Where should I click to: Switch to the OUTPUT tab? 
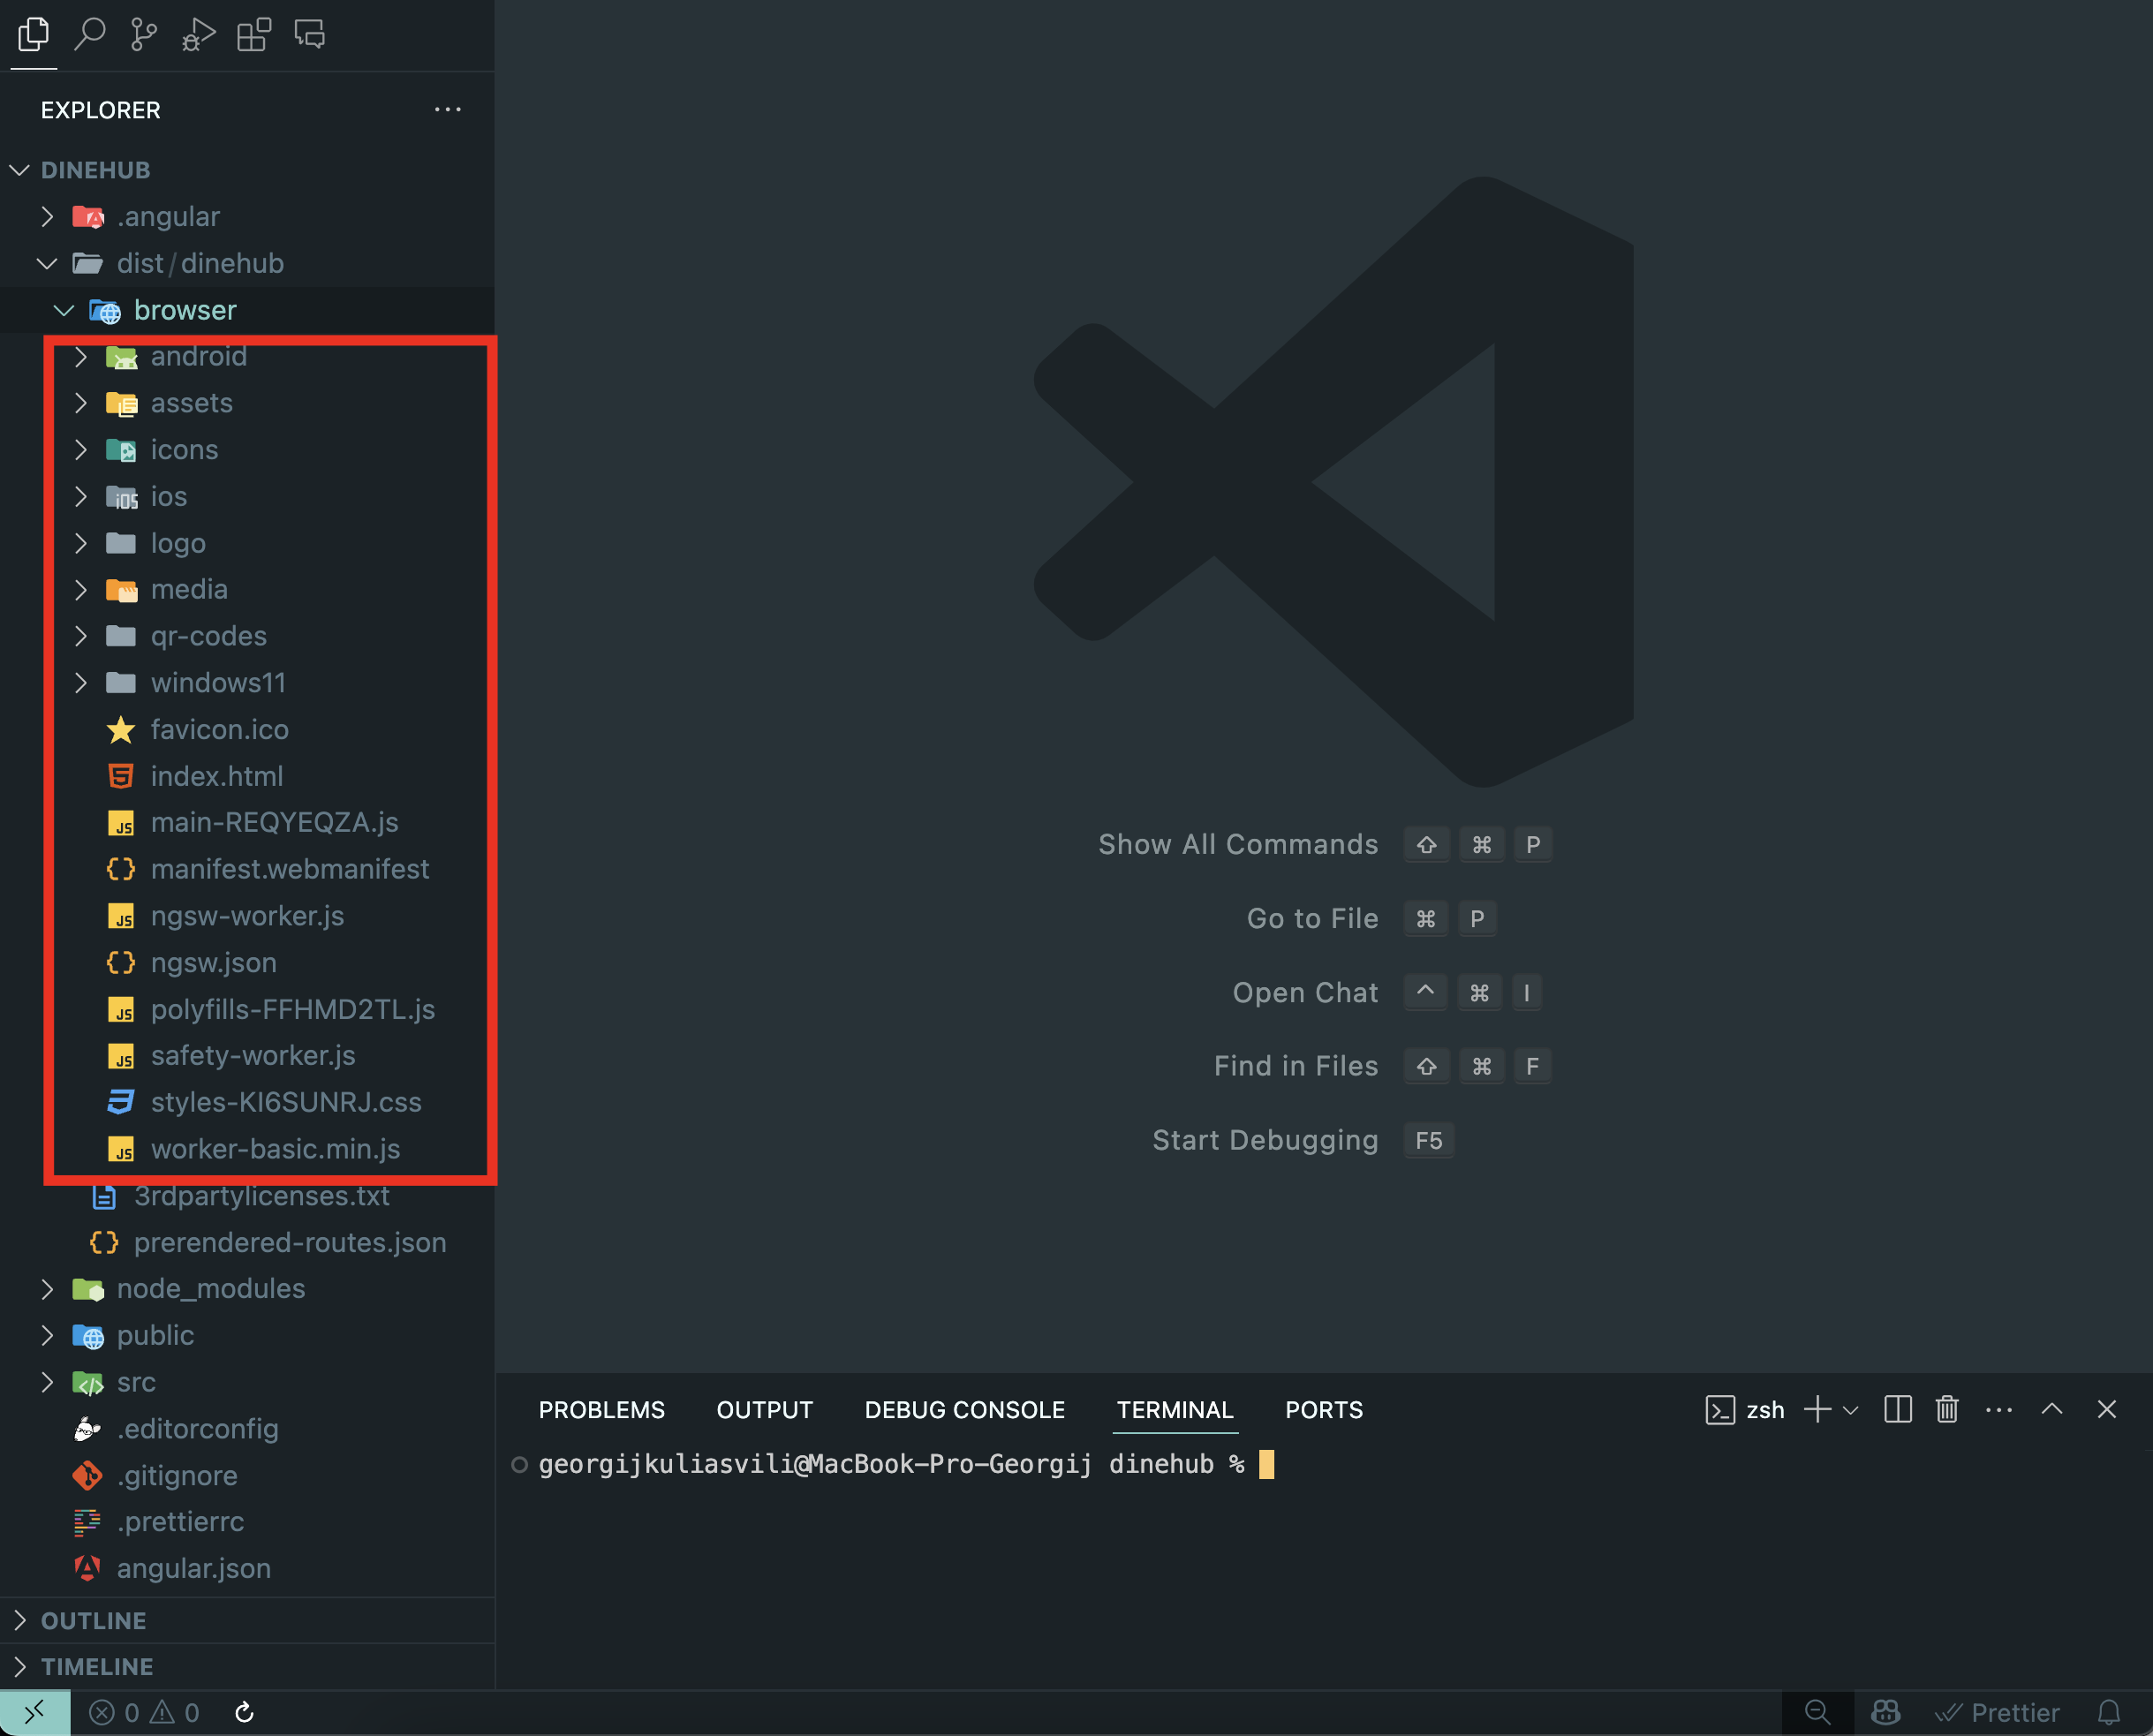[x=764, y=1410]
